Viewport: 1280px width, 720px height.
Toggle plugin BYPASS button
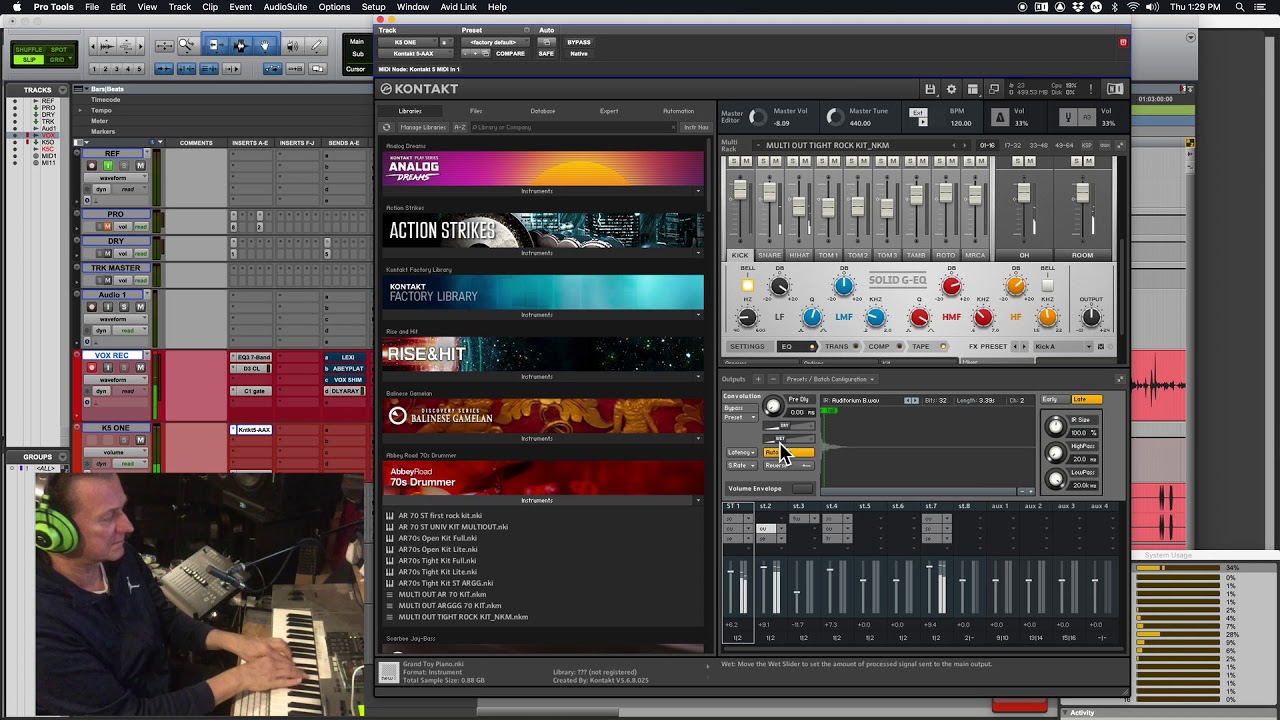(x=578, y=43)
